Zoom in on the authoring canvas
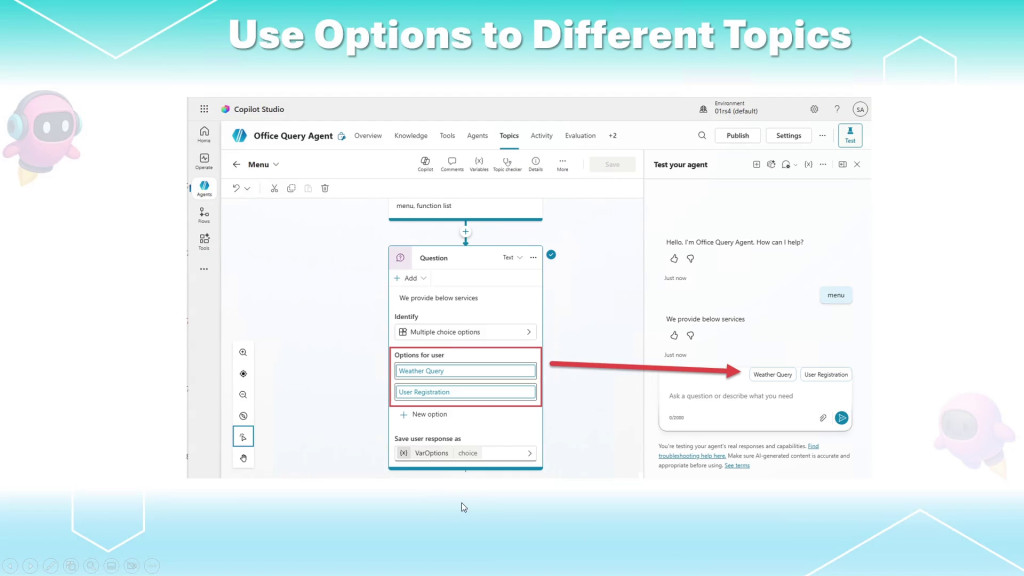Viewport: 1024px width, 576px height. tap(243, 353)
